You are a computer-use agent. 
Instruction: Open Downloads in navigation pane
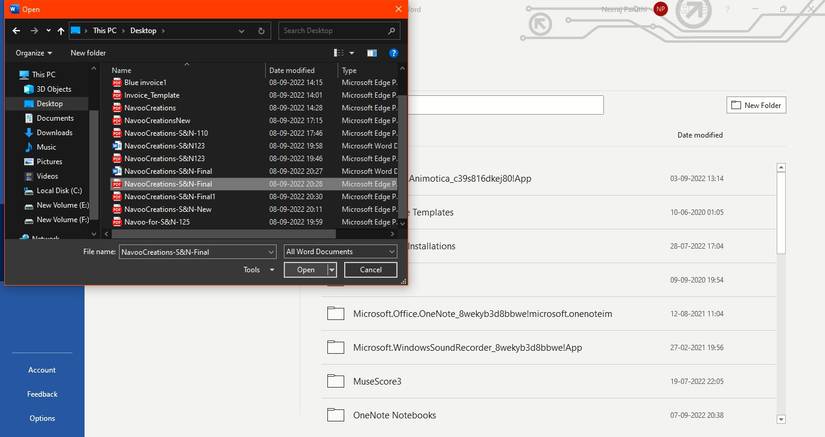(48, 133)
